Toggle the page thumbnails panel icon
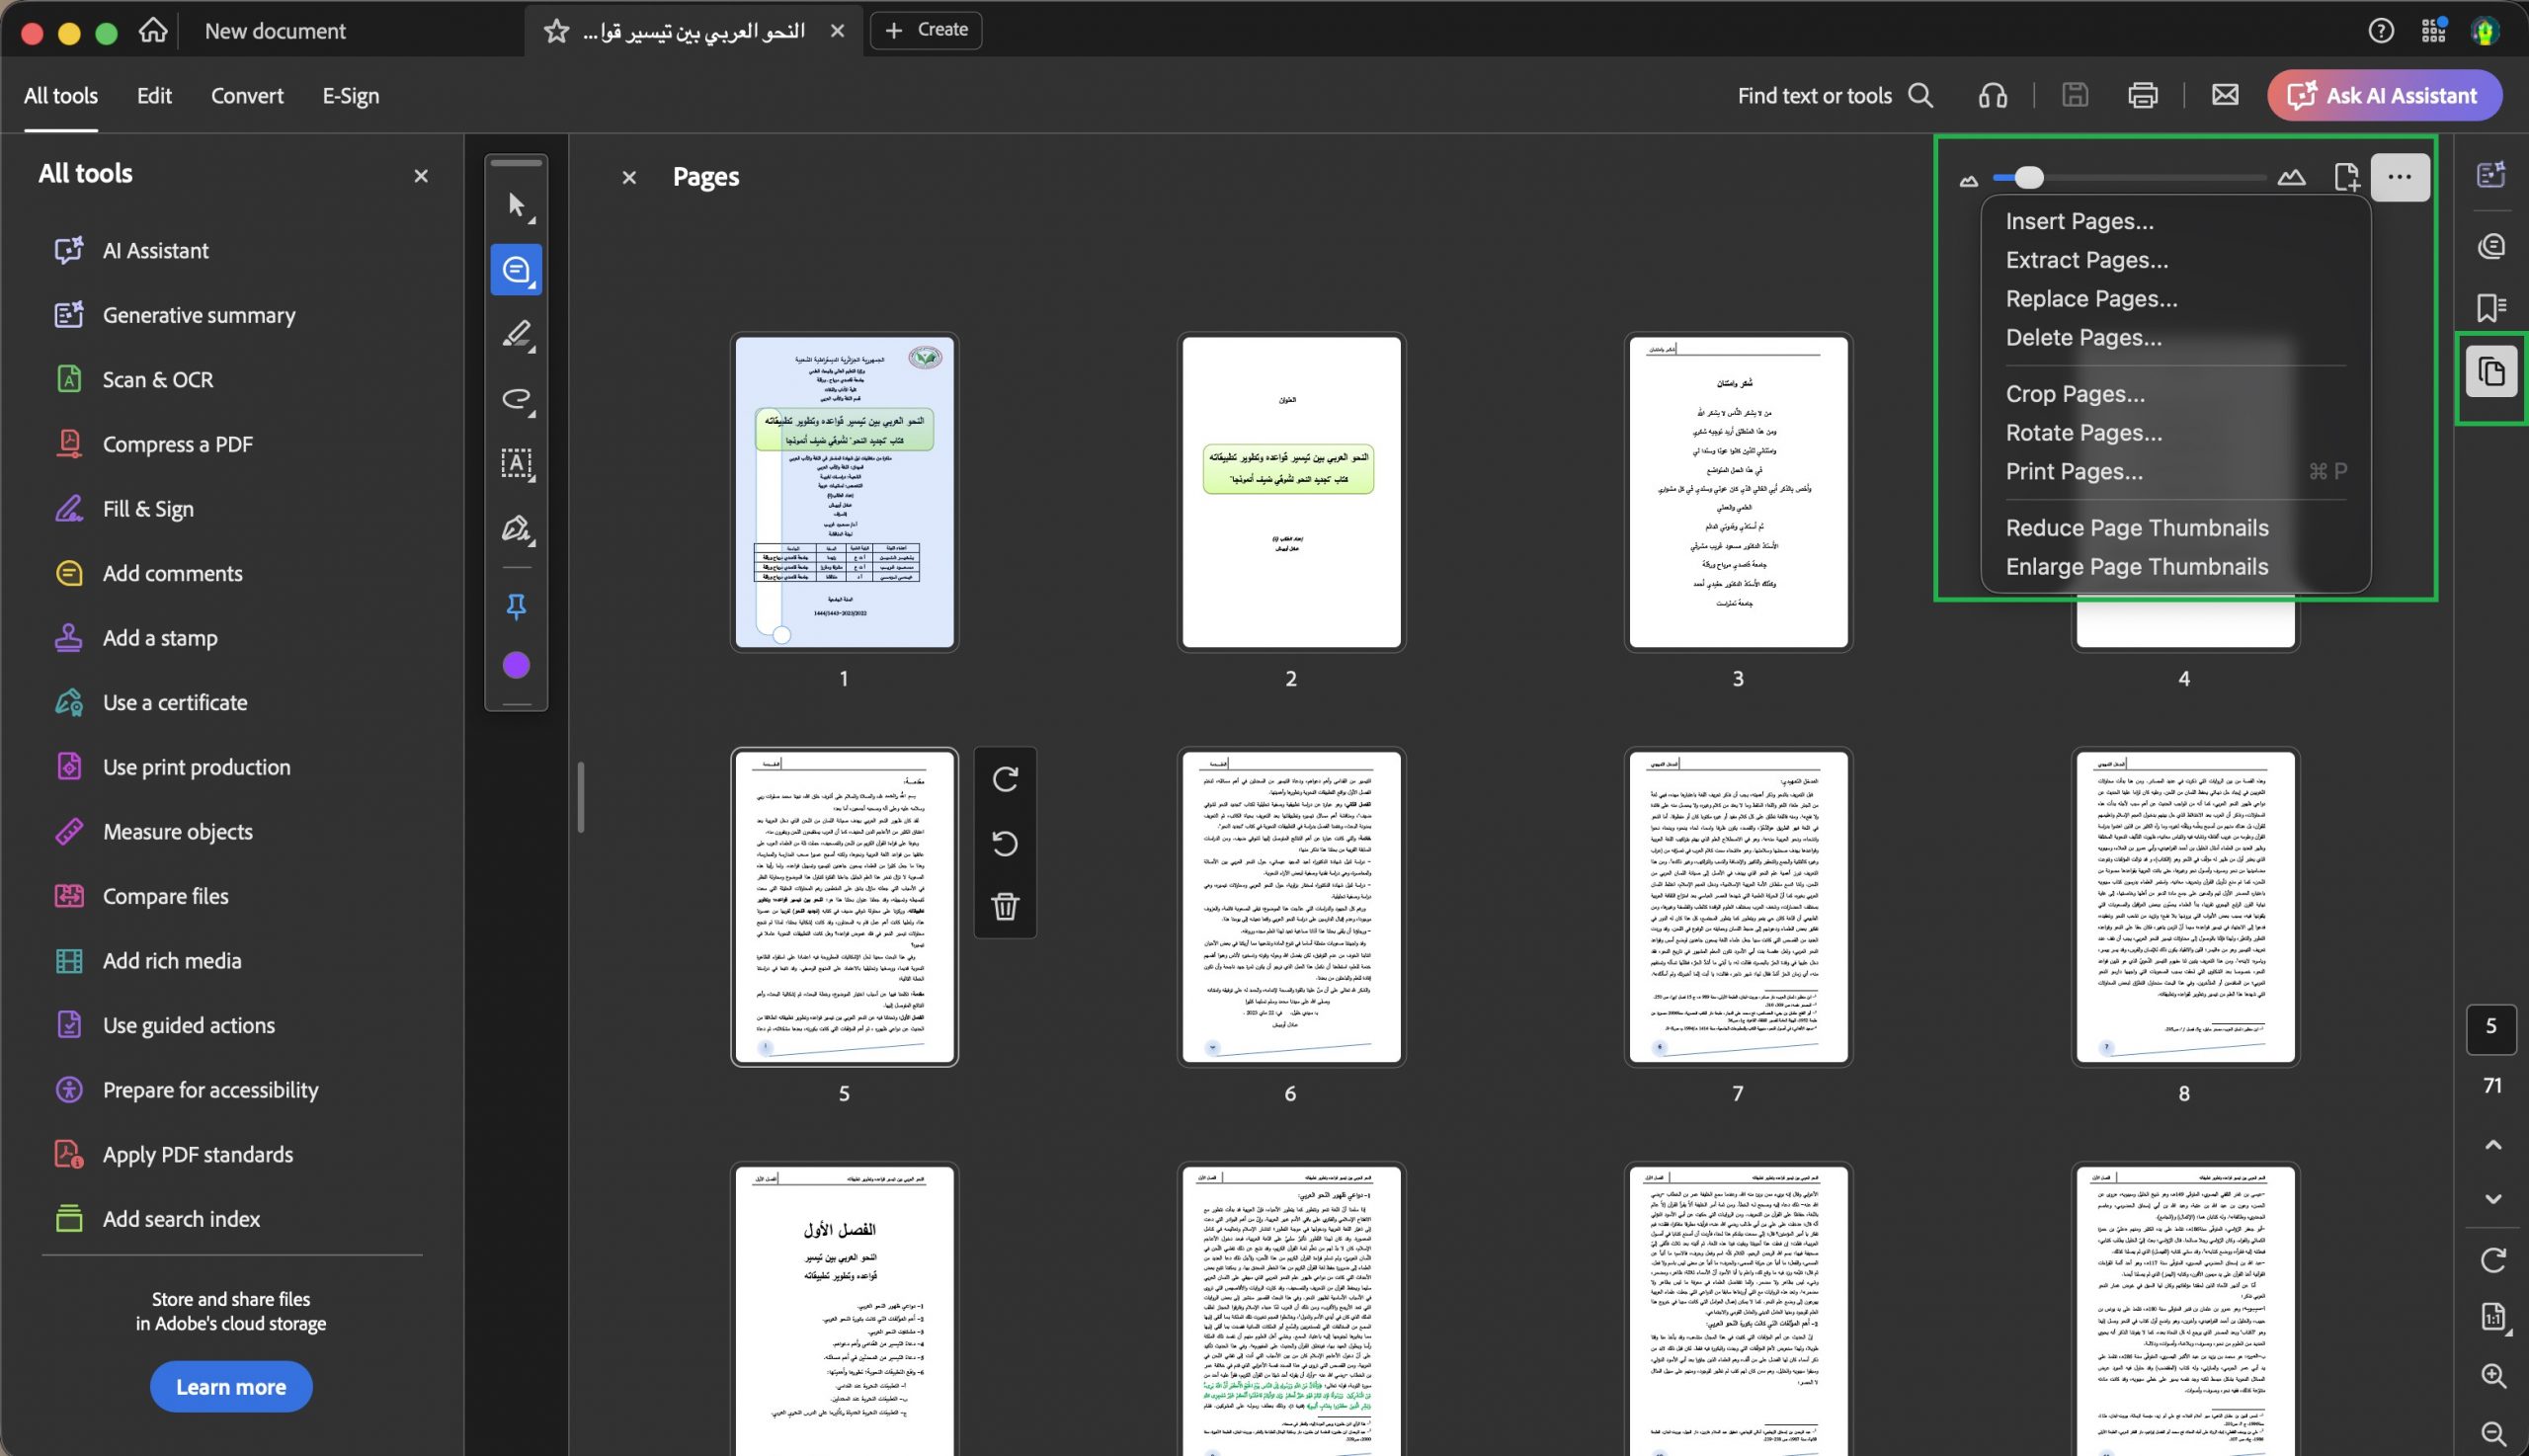Viewport: 2529px width, 1456px height. (2491, 372)
